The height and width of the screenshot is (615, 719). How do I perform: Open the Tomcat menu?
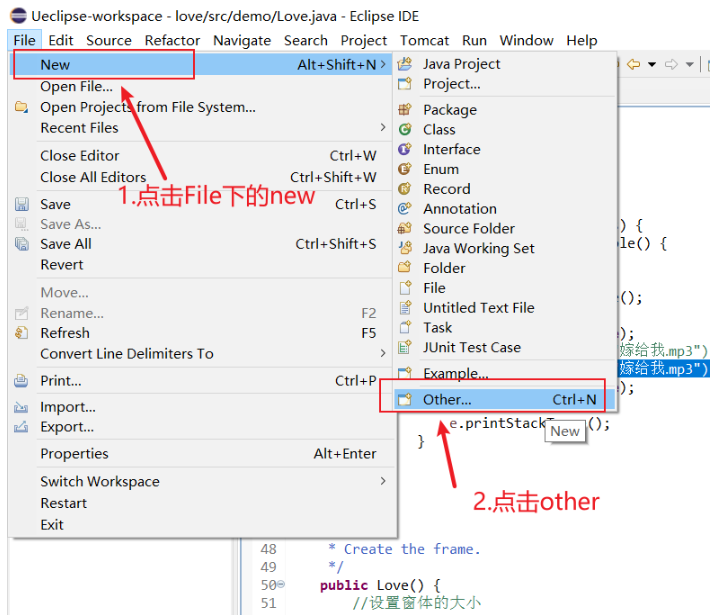tap(424, 40)
